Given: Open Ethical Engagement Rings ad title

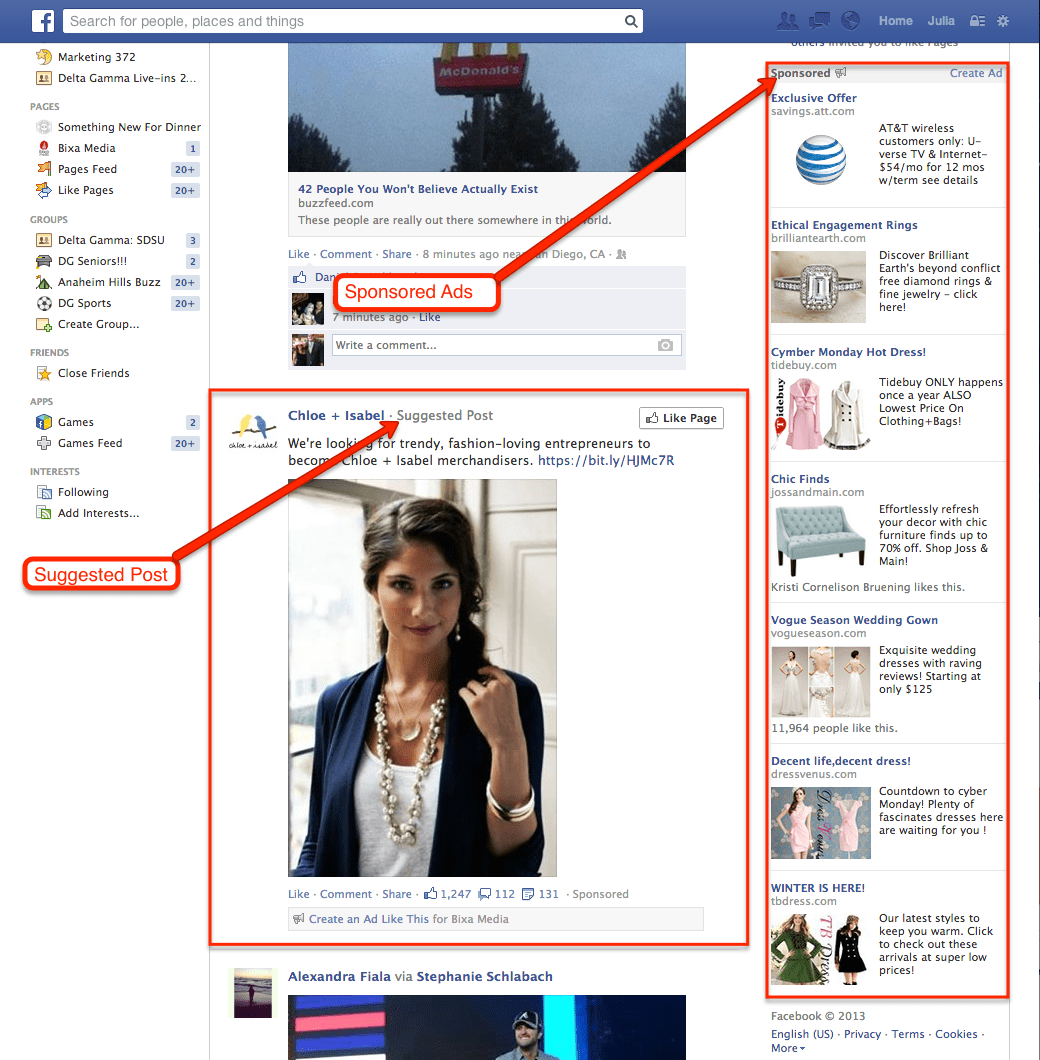Looking at the screenshot, I should (x=844, y=225).
